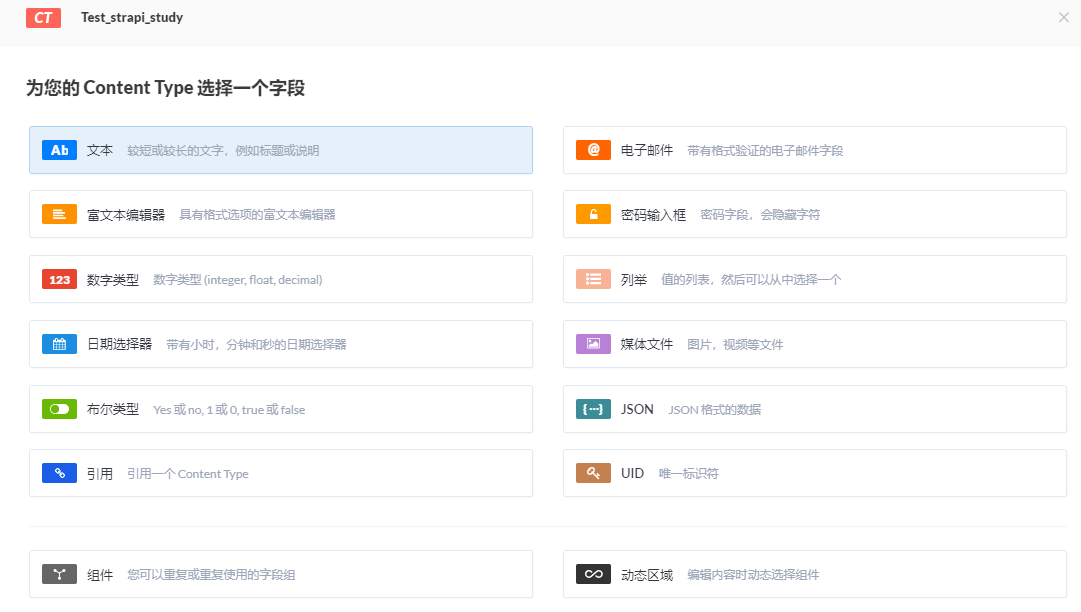Click the lock icon for 密码输入框
Image resolution: width=1081 pixels, height=612 pixels.
593,214
